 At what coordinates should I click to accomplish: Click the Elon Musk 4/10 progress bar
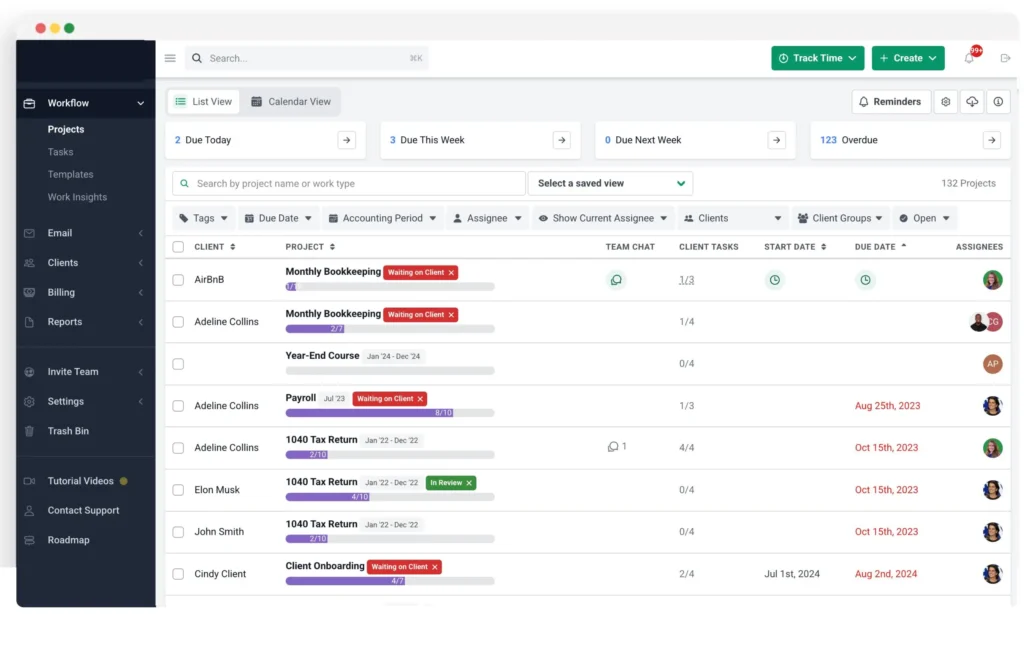[390, 497]
